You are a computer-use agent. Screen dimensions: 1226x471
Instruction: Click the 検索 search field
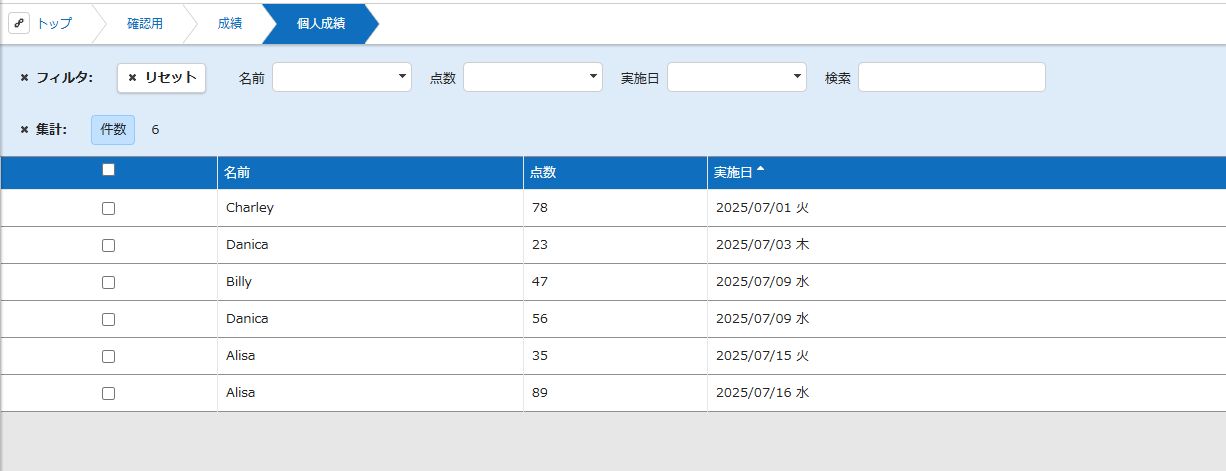[x=952, y=77]
